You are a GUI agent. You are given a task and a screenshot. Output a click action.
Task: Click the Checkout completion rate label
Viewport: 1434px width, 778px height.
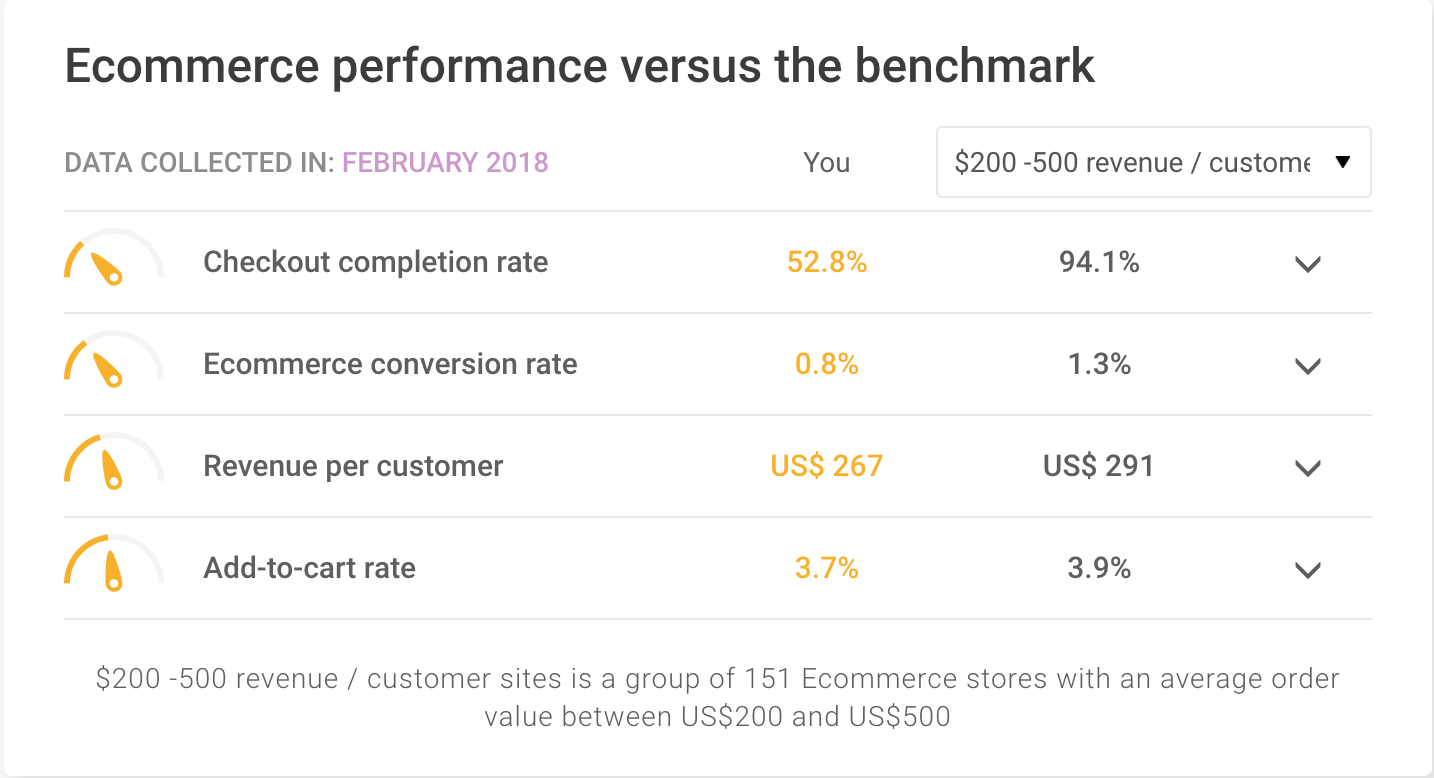[x=376, y=262]
